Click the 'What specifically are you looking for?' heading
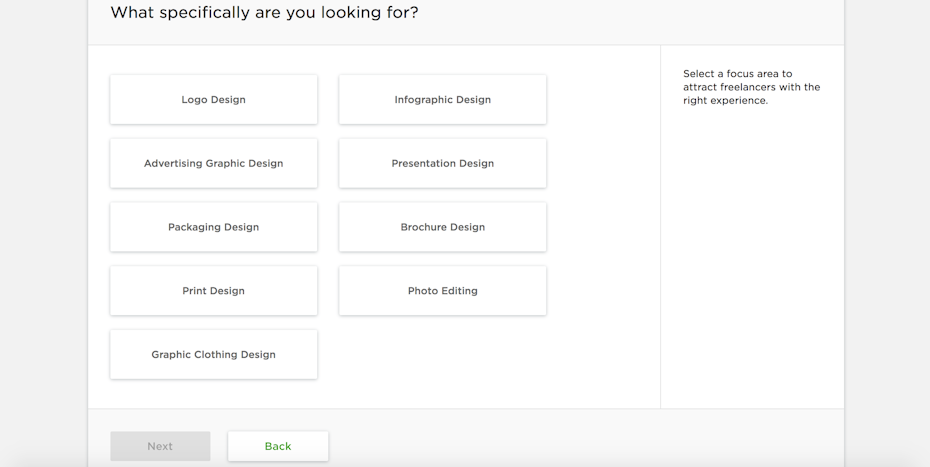Screen dimensions: 930x467 click(264, 13)
